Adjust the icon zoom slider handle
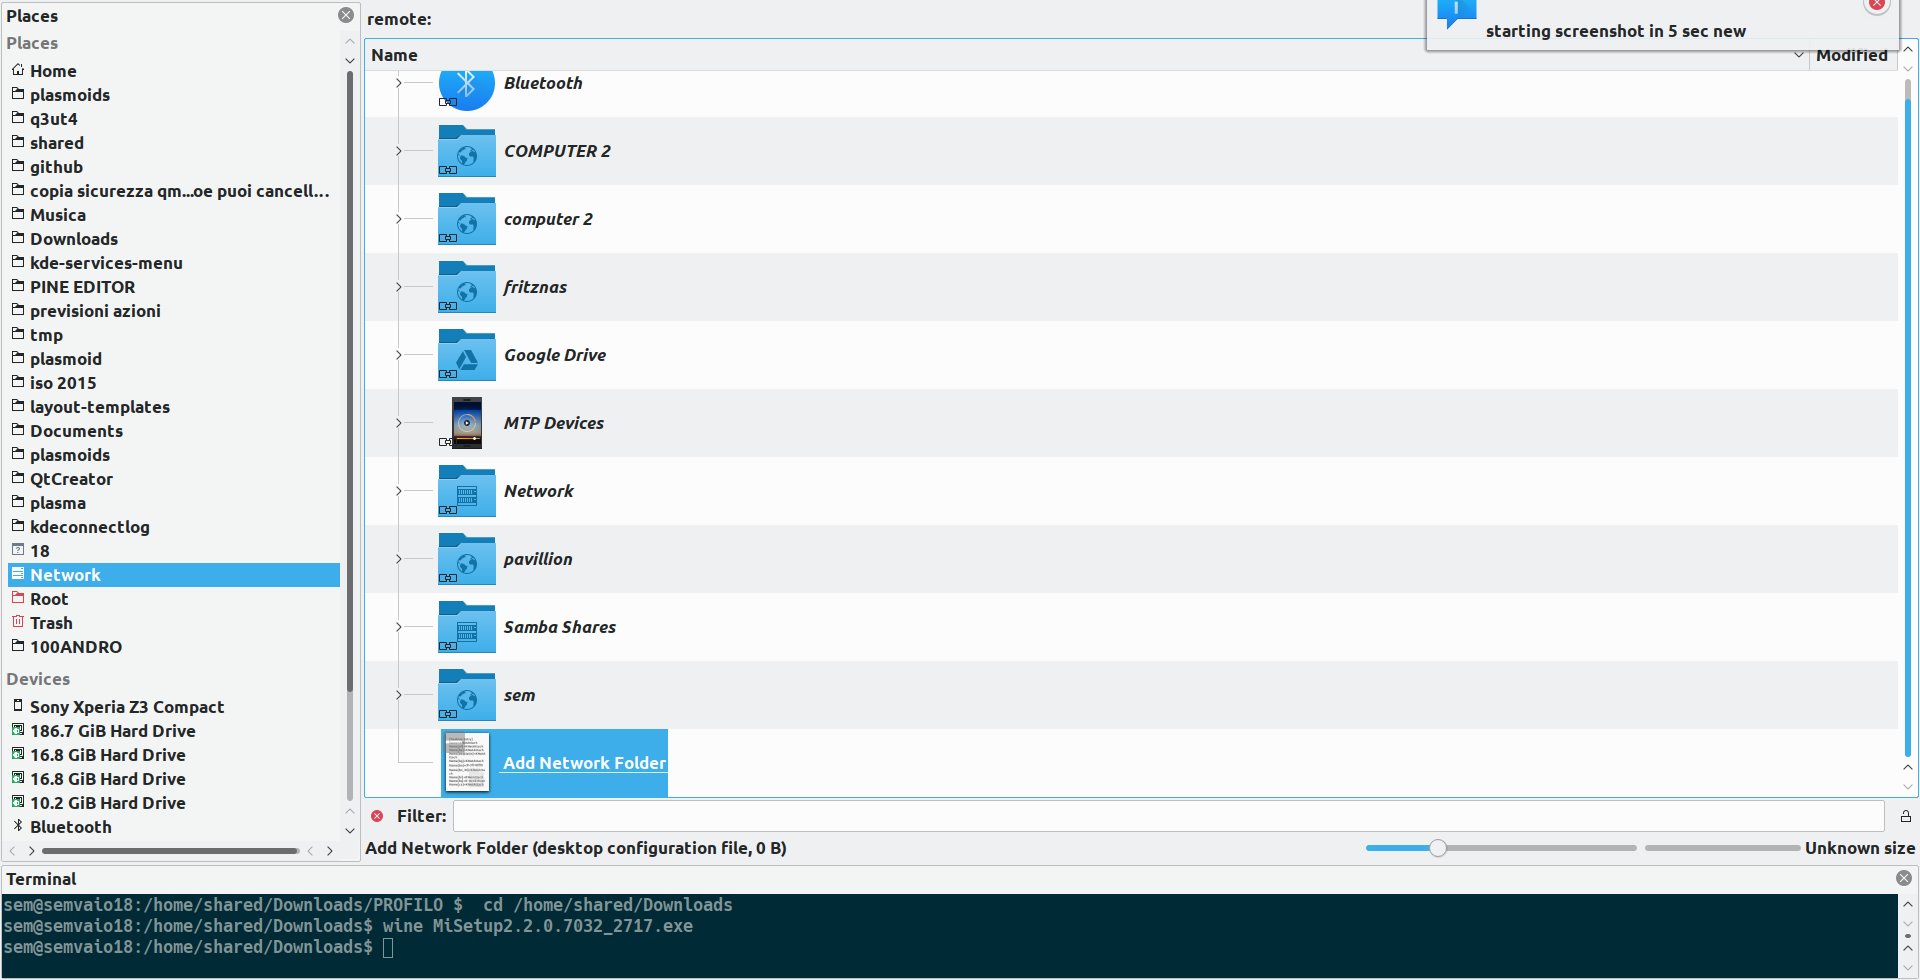This screenshot has width=1920, height=980. coord(1438,848)
